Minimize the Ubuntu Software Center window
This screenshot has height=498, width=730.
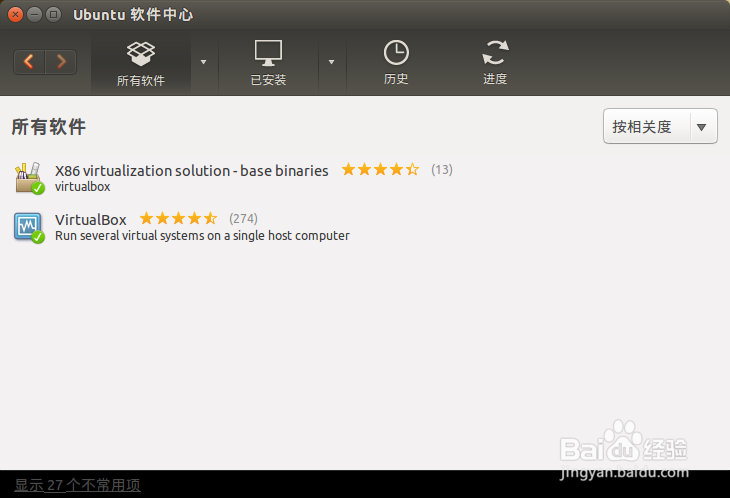coord(34,15)
